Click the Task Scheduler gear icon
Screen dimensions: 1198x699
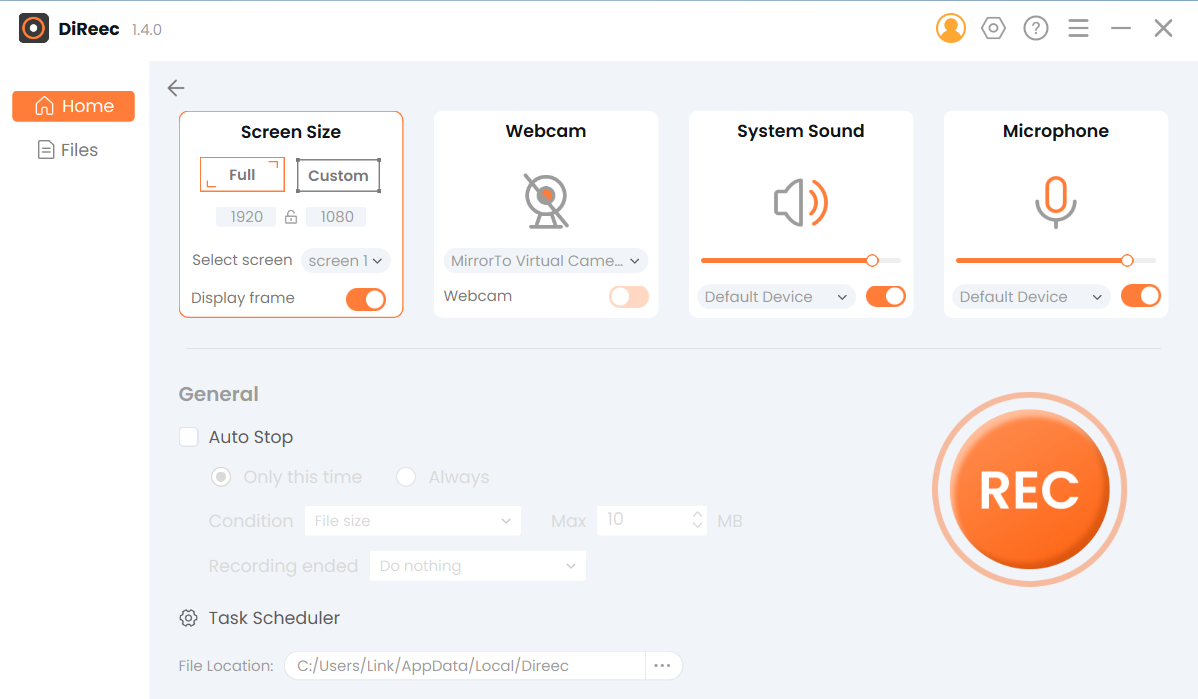(x=188, y=617)
